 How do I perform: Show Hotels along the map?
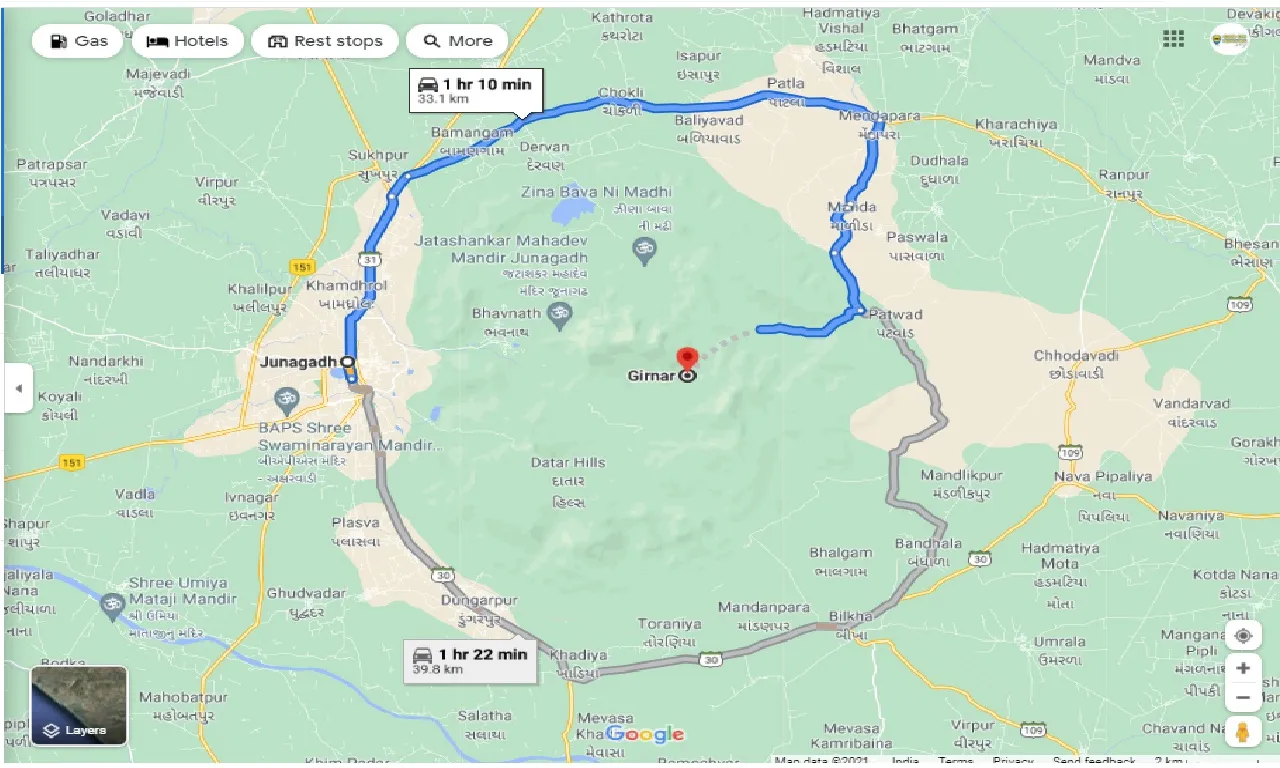(x=187, y=41)
